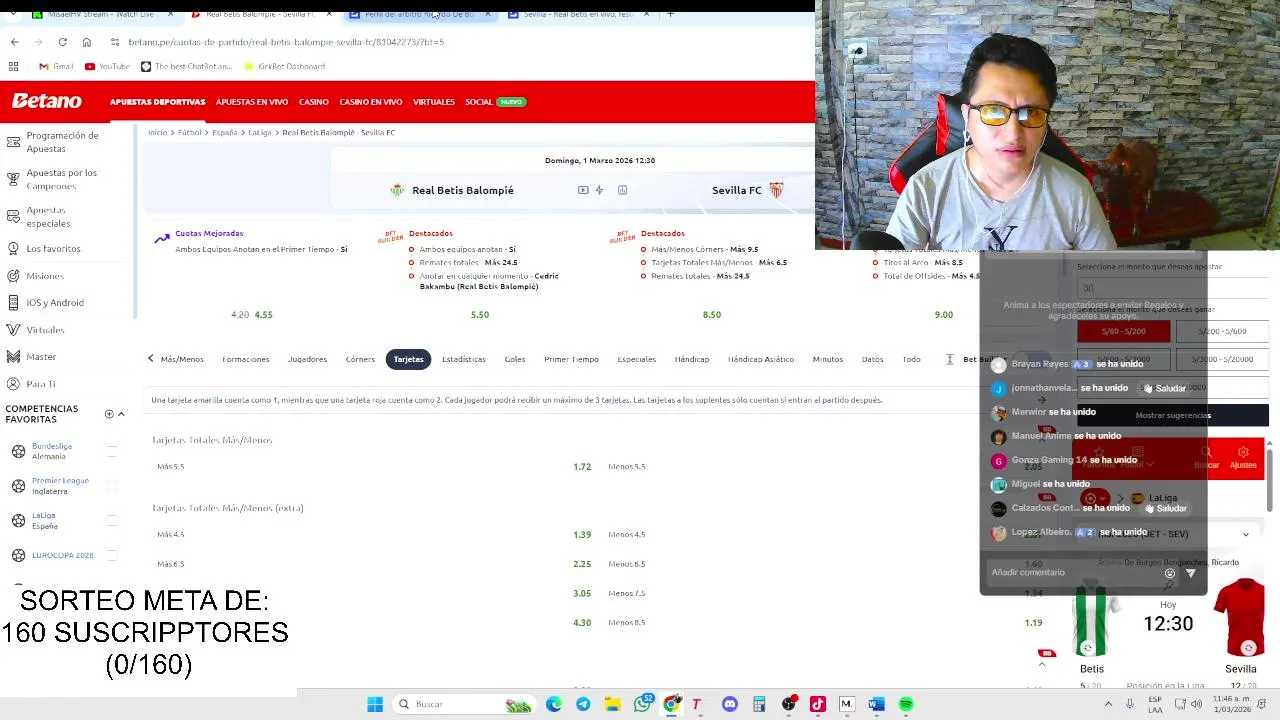1280x720 pixels.
Task: Click match lightning stats icon
Action: tap(599, 190)
